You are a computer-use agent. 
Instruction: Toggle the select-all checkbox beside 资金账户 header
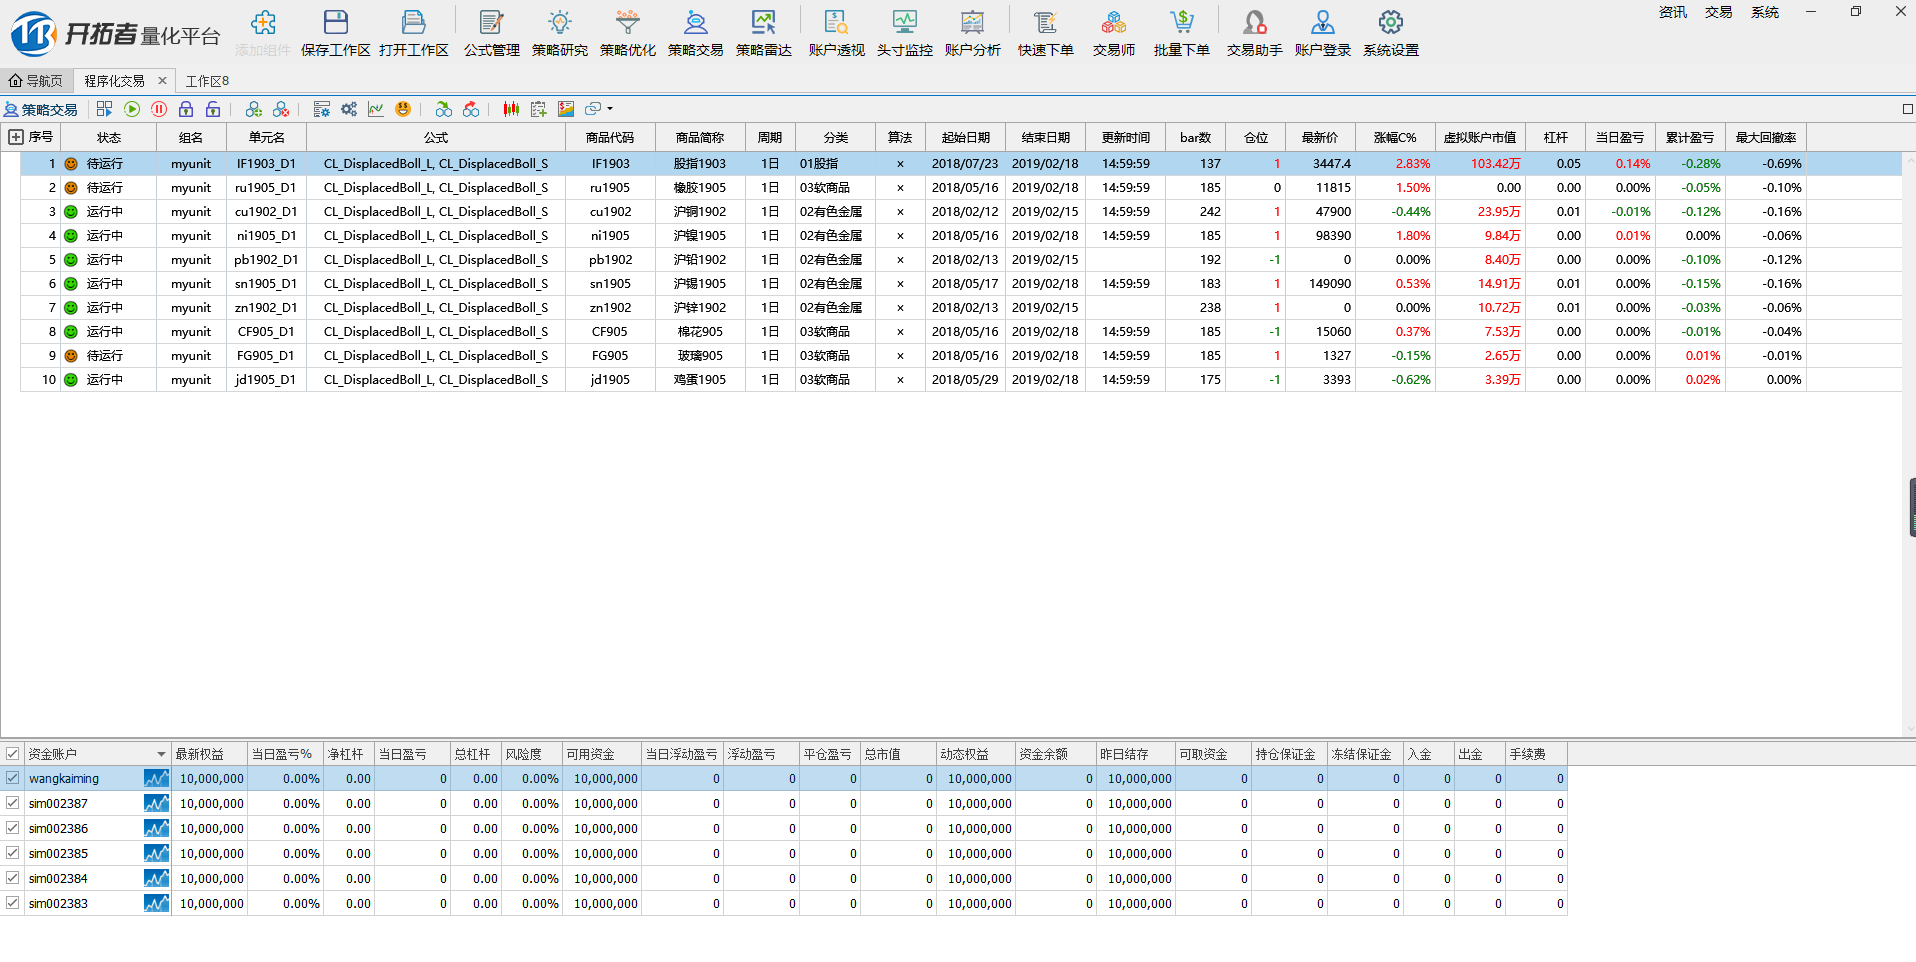click(13, 754)
